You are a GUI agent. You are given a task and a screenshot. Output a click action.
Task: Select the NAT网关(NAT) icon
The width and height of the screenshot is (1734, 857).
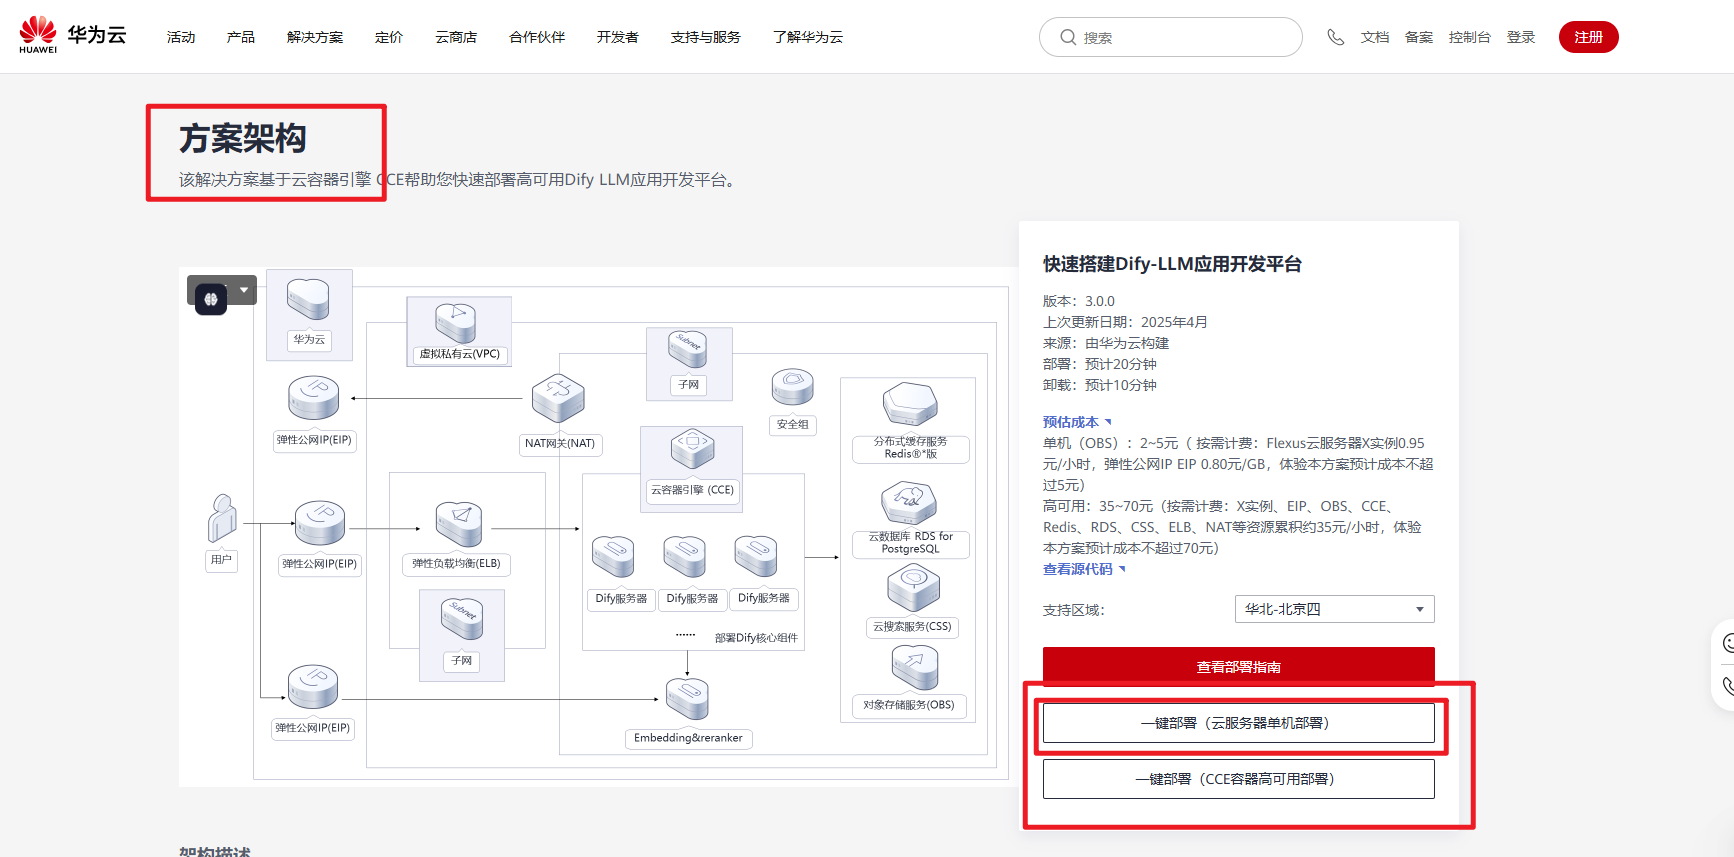click(558, 398)
